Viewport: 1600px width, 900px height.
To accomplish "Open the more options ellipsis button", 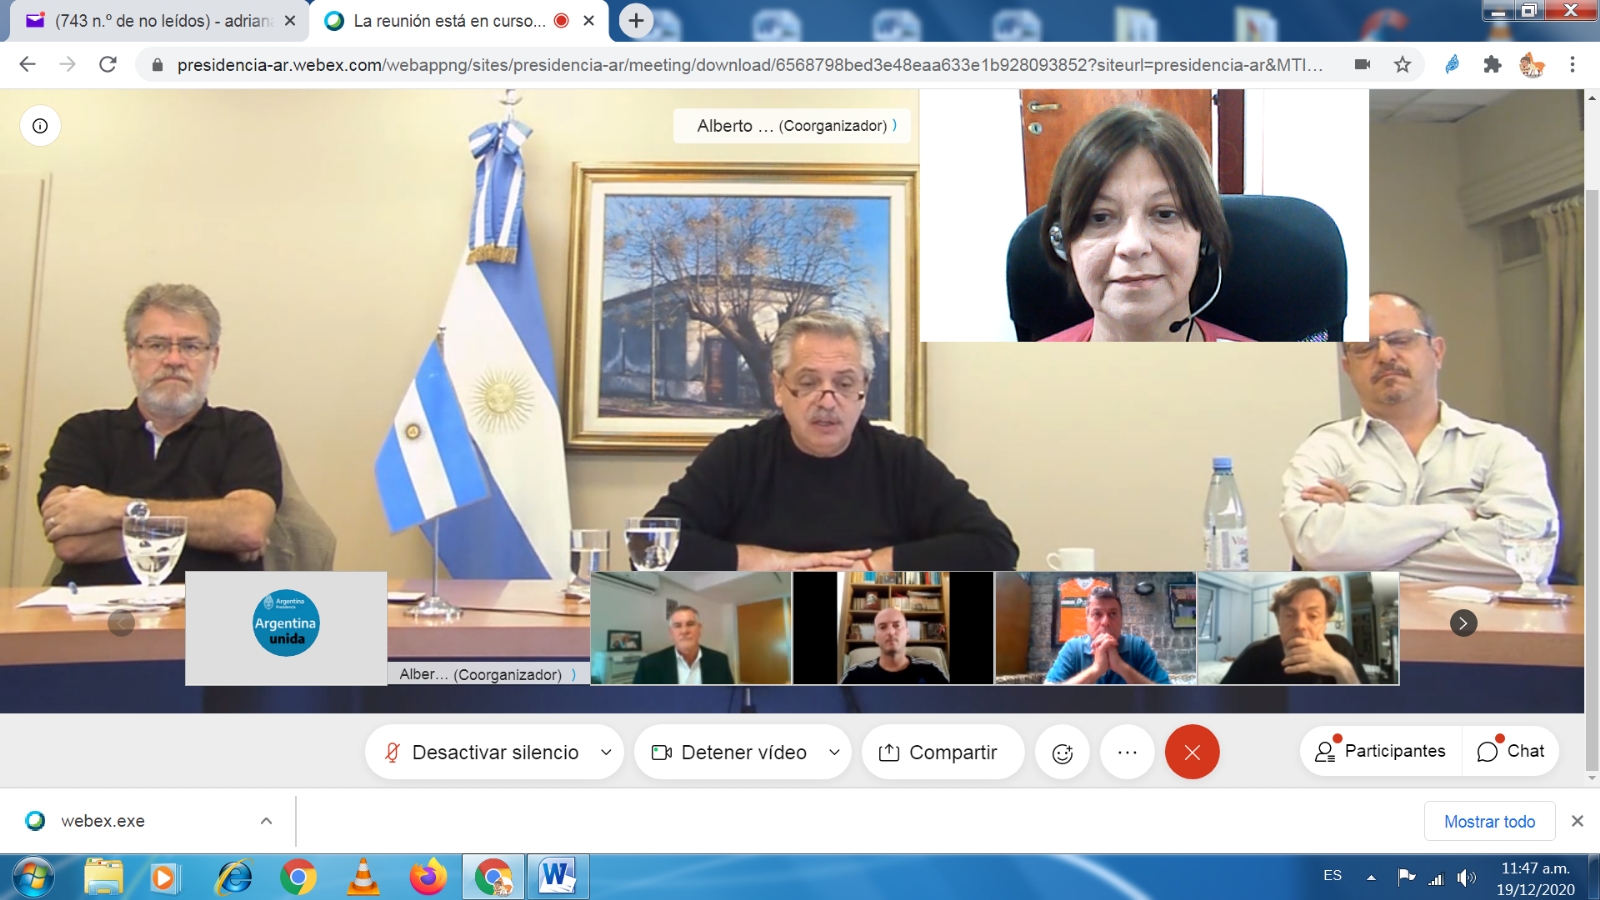I will (x=1127, y=753).
